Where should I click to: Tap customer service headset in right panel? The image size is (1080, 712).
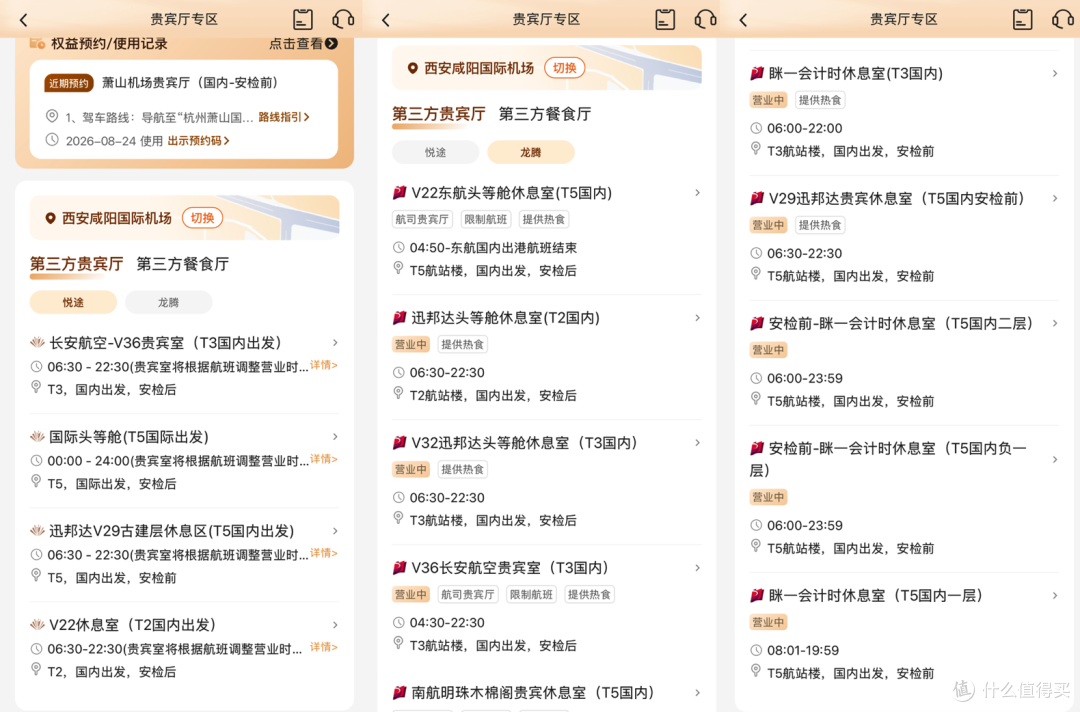tap(1062, 19)
